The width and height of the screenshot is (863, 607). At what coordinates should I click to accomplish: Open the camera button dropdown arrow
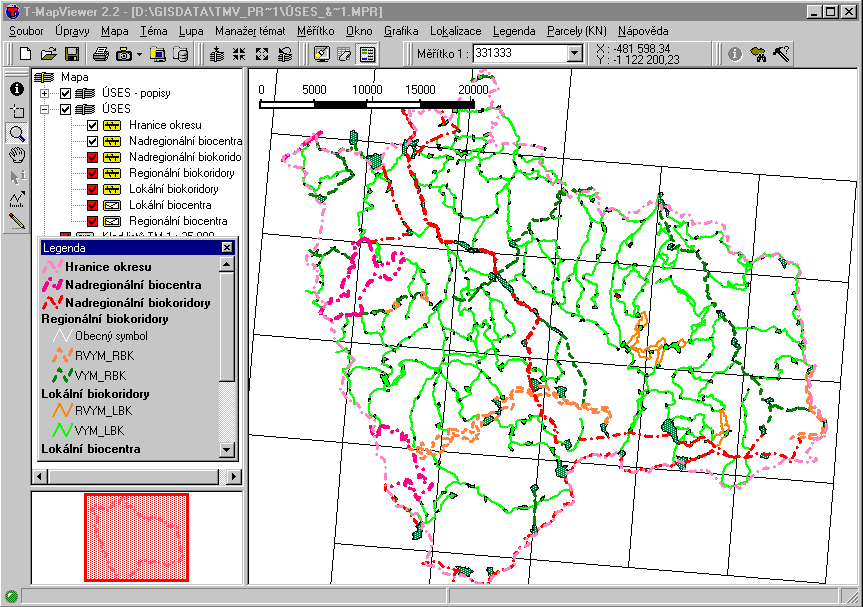(x=139, y=54)
